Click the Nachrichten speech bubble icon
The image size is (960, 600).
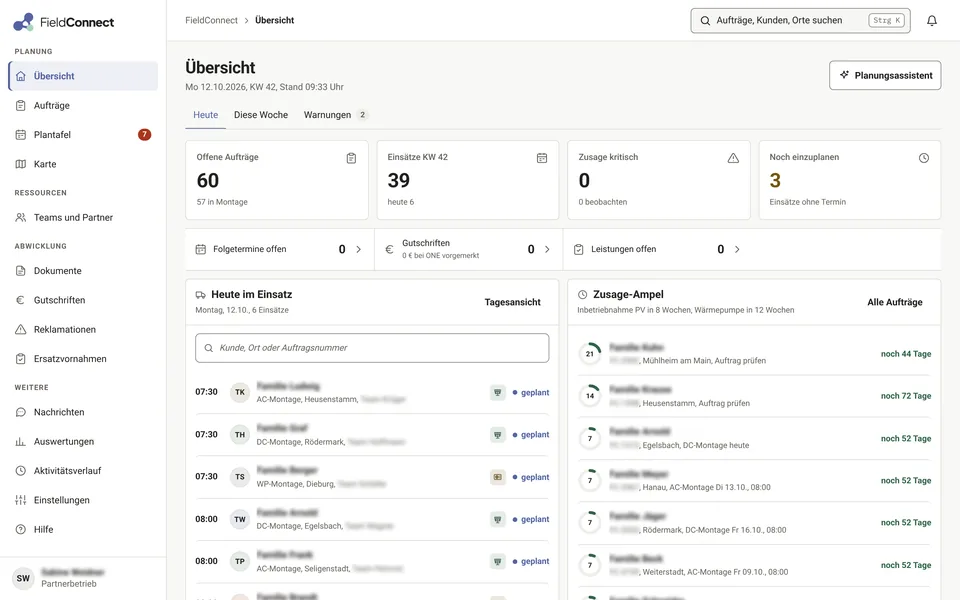(x=21, y=412)
